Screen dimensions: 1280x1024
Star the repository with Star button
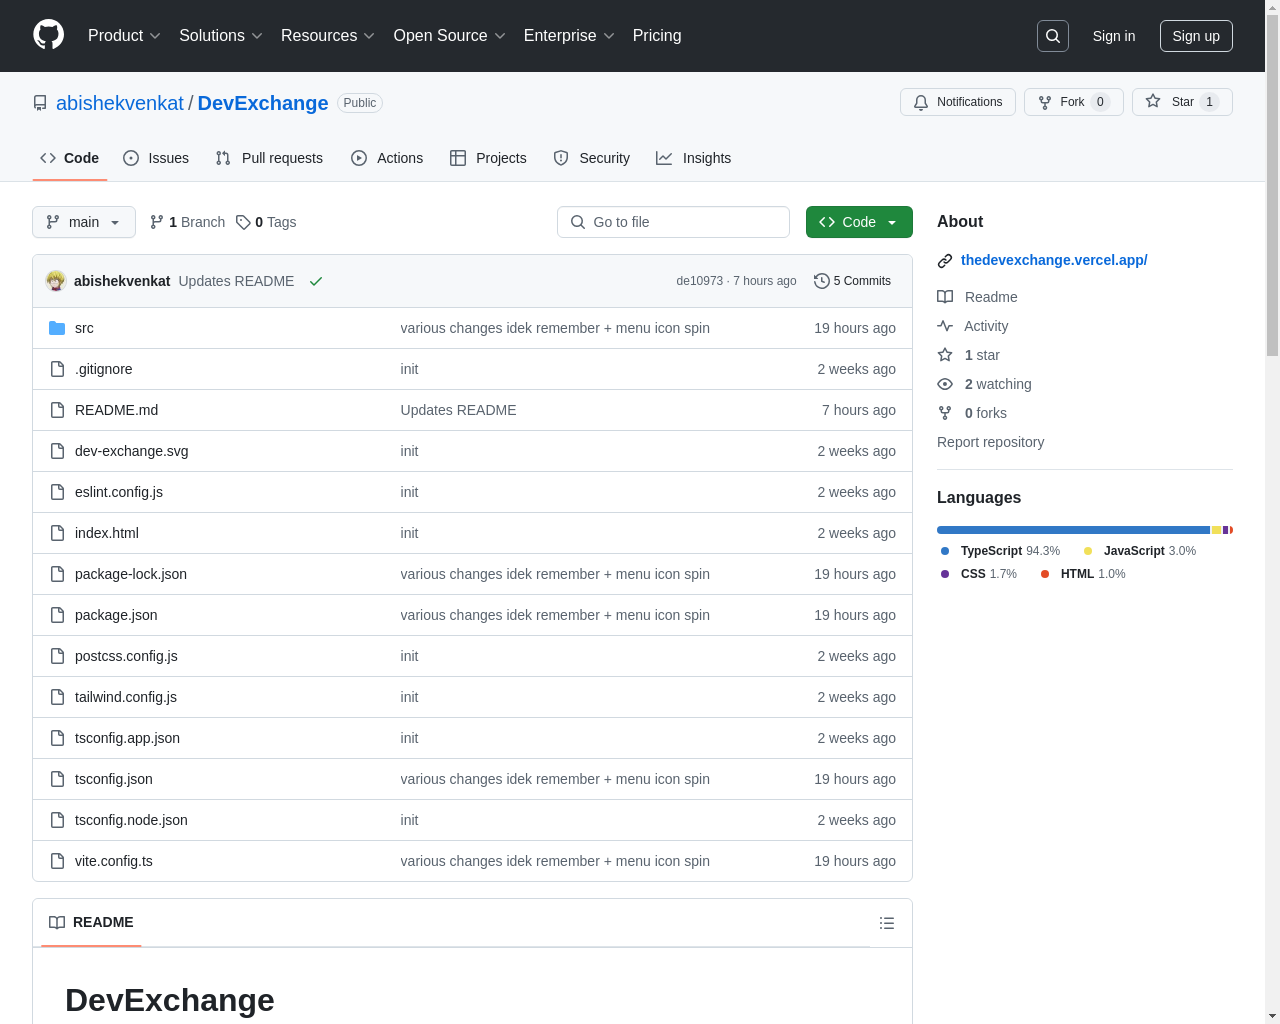coord(1182,102)
